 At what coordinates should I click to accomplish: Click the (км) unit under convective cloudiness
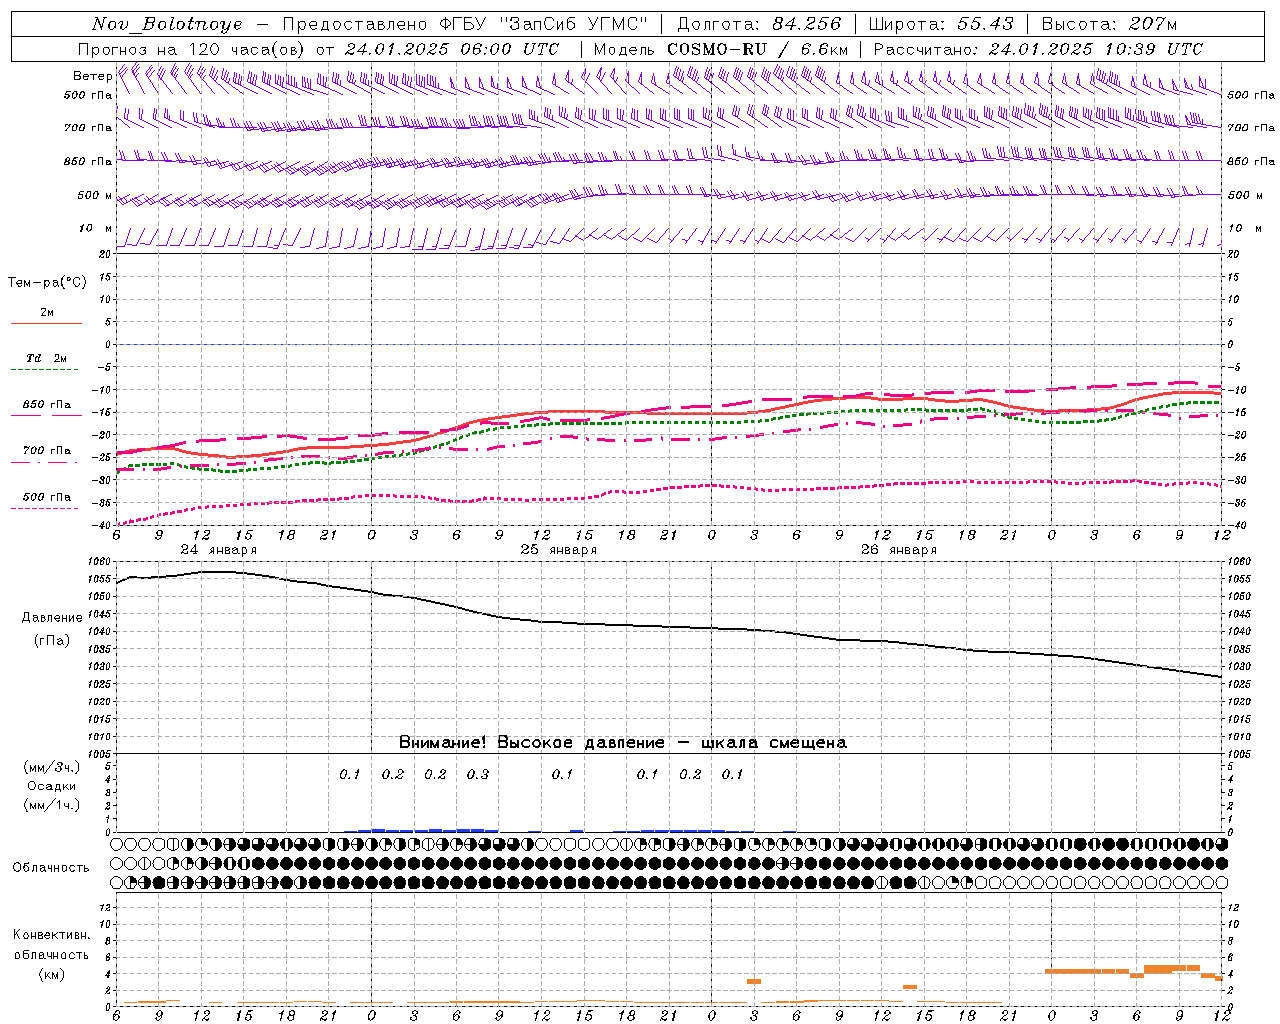pyautogui.click(x=51, y=974)
